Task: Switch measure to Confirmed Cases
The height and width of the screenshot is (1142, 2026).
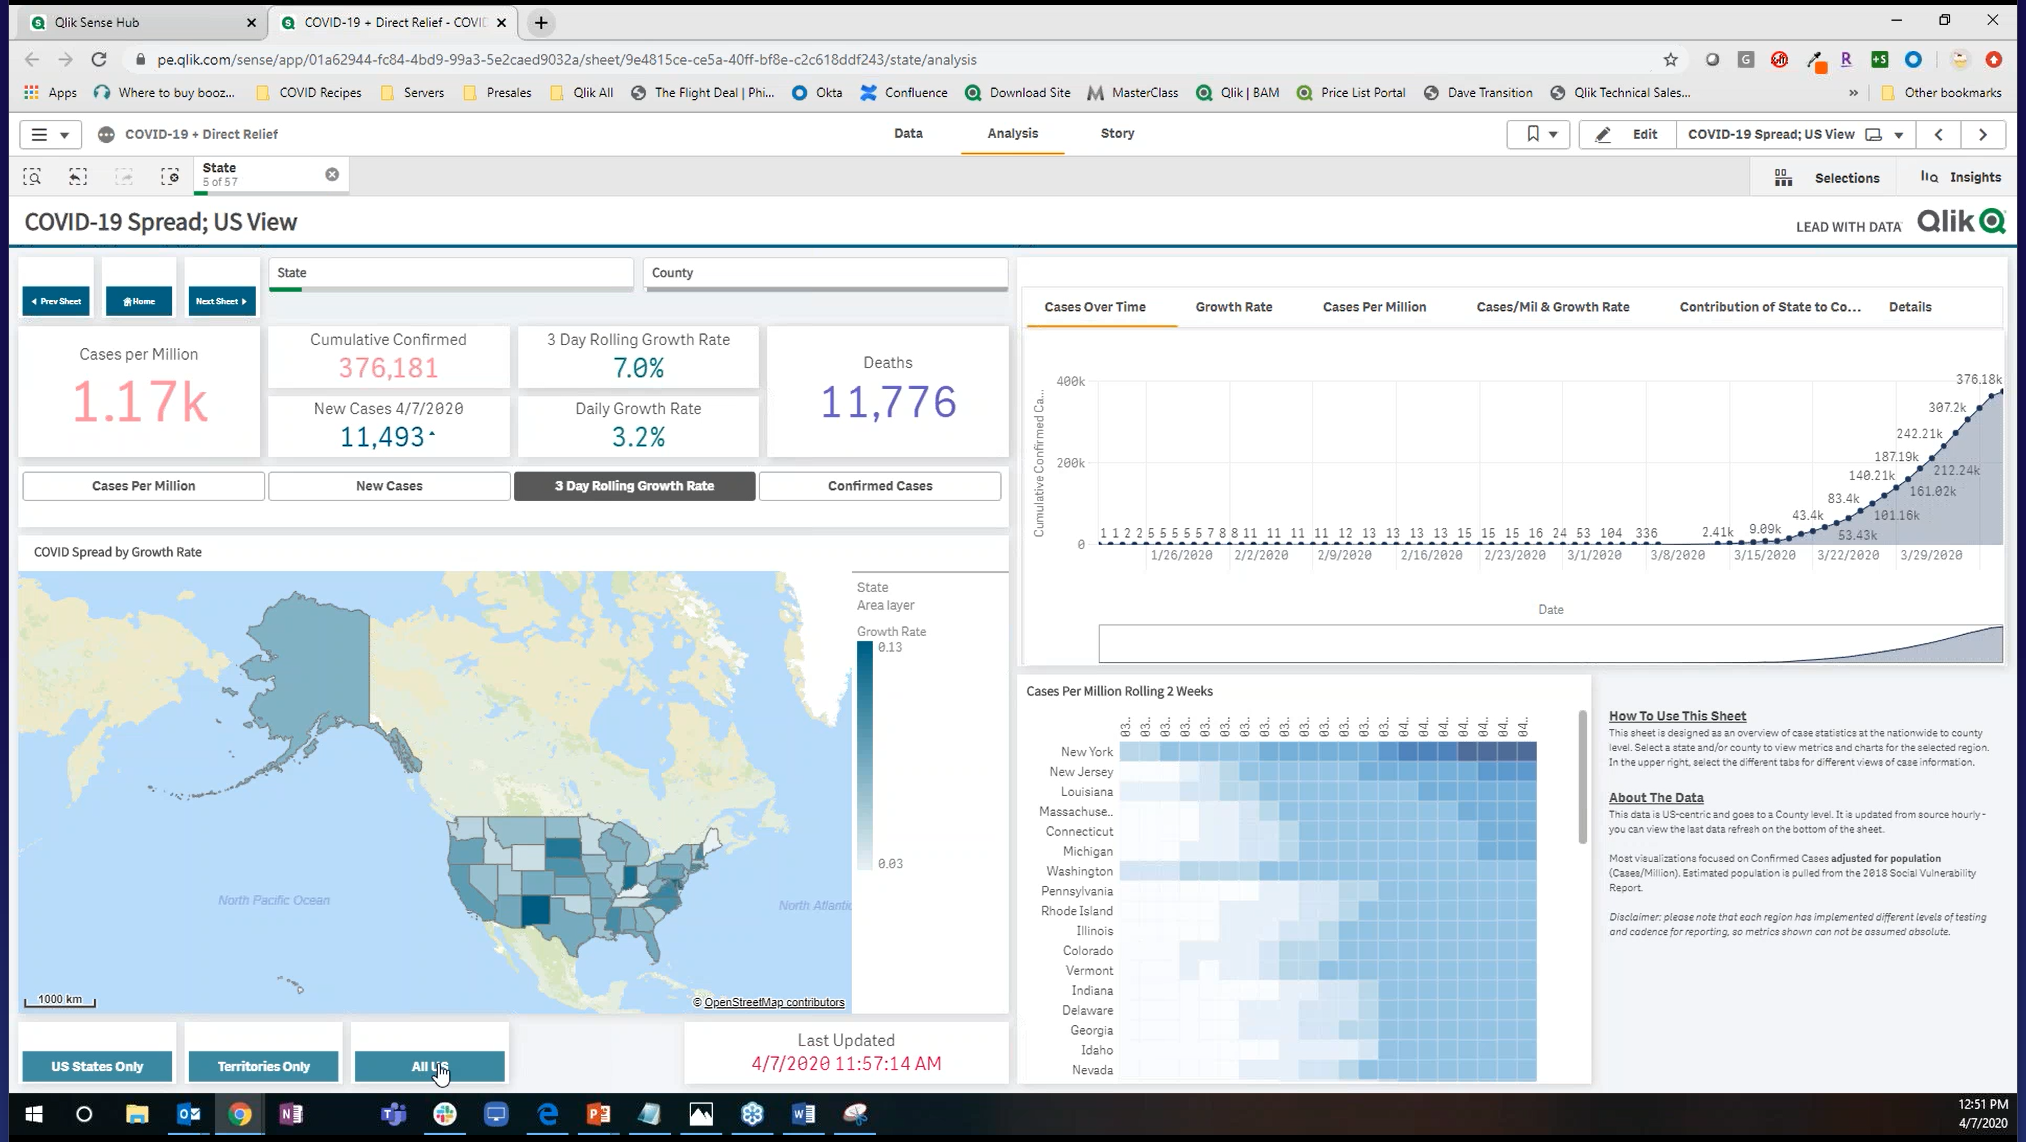Action: (x=879, y=486)
